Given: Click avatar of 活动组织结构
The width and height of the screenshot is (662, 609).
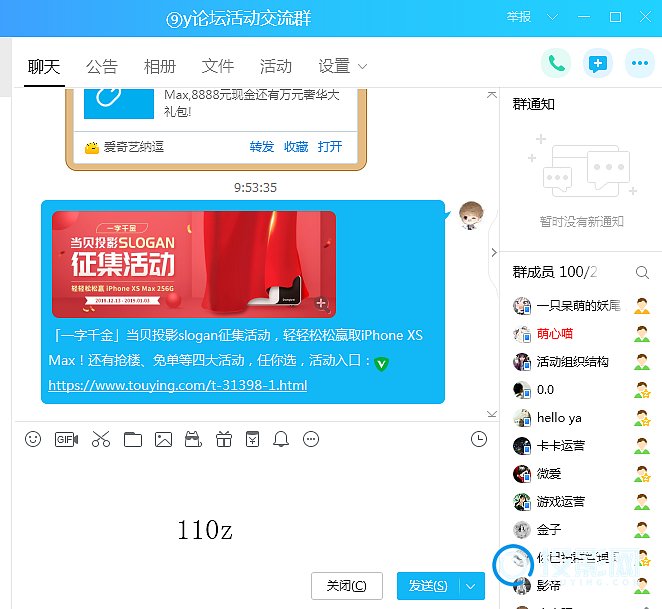Looking at the screenshot, I should (522, 362).
